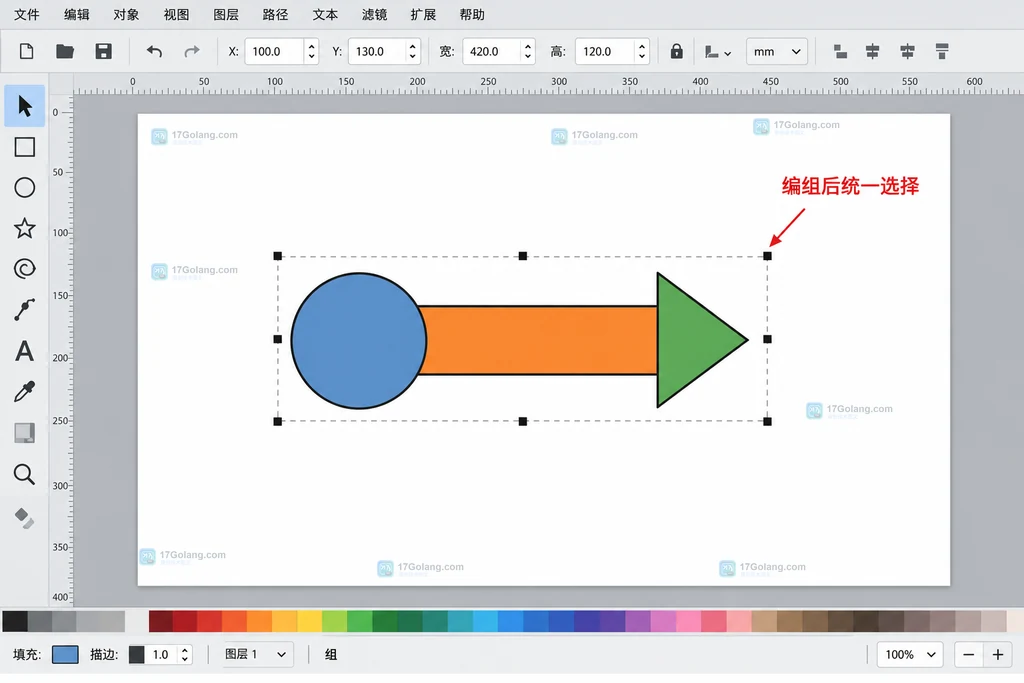This screenshot has height=683, width=1024.
Task: Toggle the width-height ratio lock
Action: pyautogui.click(x=677, y=52)
